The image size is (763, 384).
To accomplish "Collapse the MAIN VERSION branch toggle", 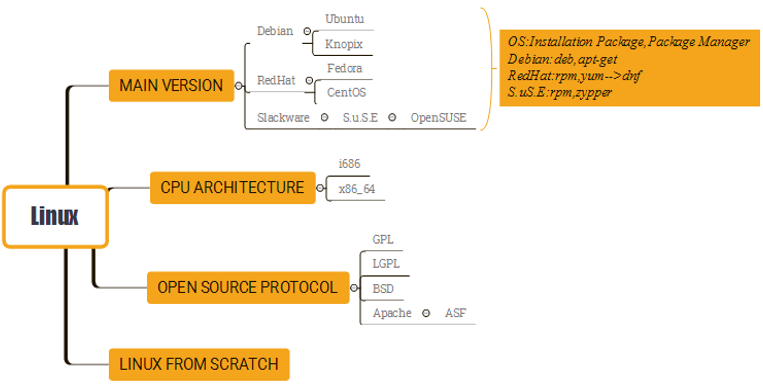I will 238,86.
